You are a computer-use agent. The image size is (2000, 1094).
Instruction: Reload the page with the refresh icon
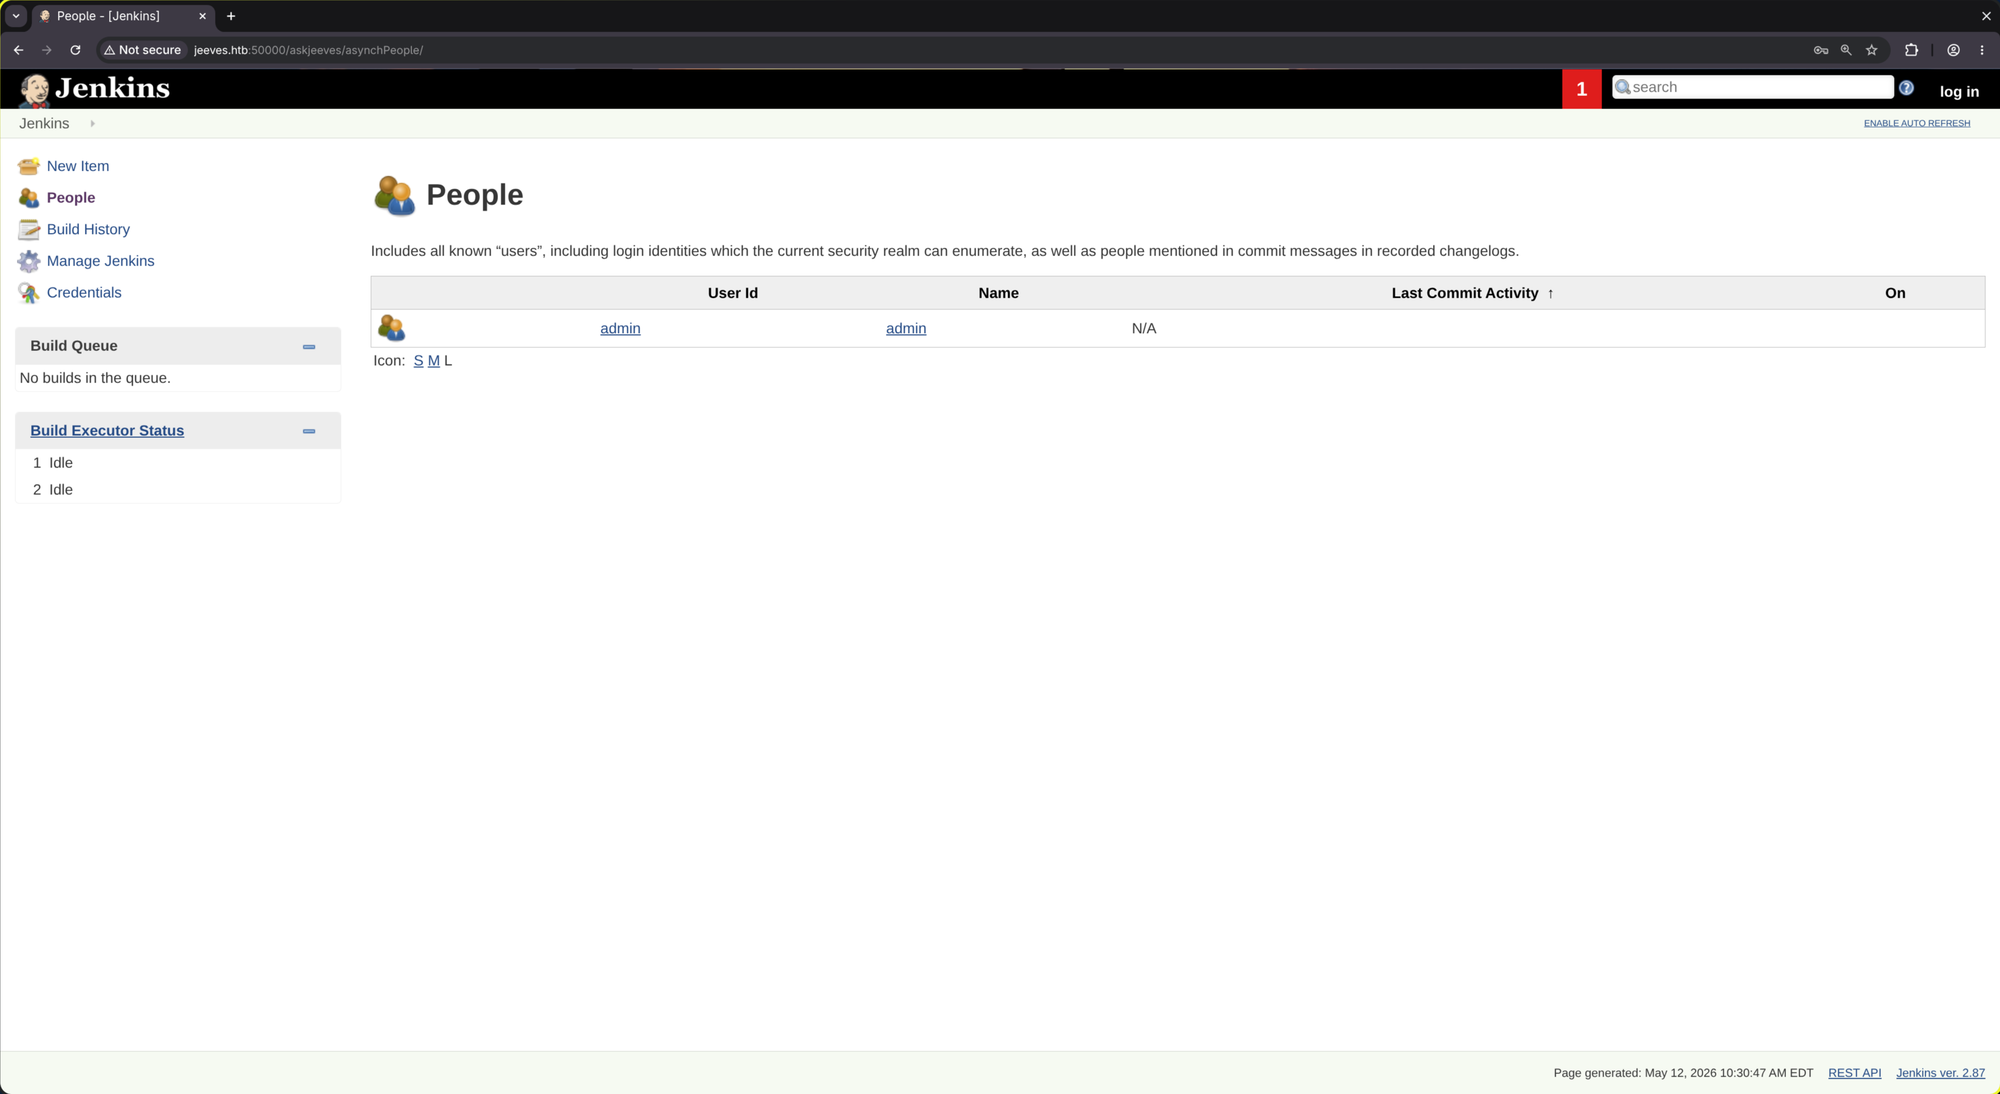click(x=75, y=50)
